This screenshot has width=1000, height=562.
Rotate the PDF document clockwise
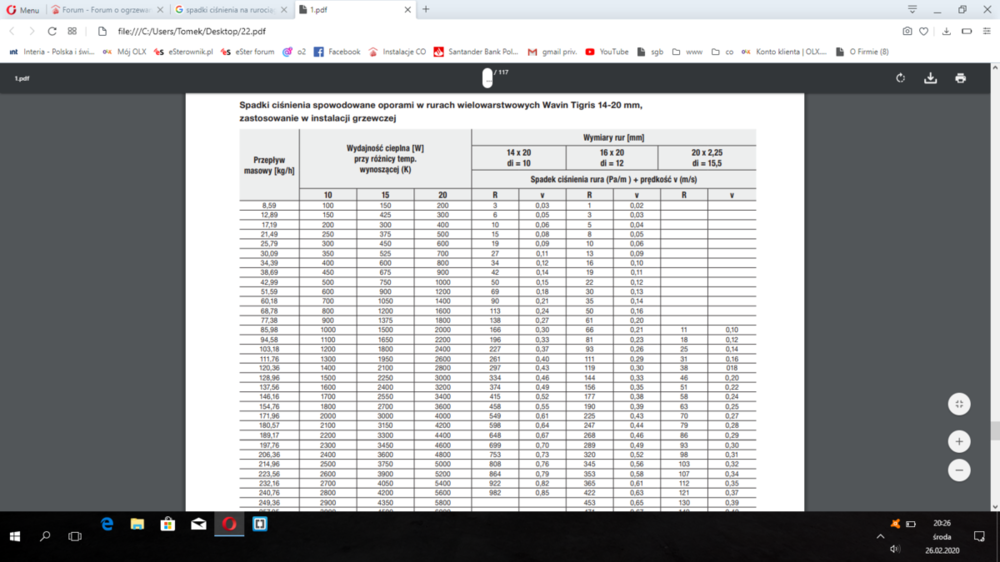click(900, 78)
